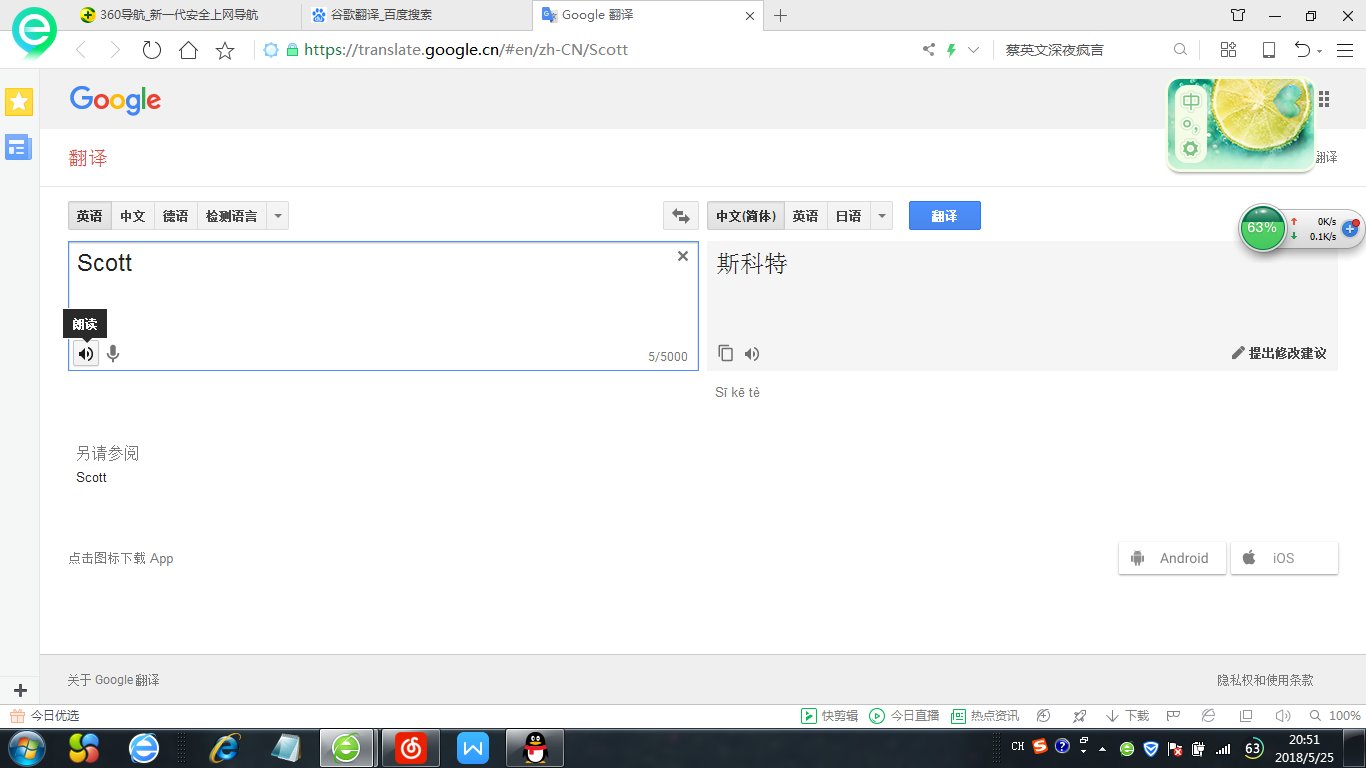Open QQ from the taskbar
Viewport: 1366px width, 768px height.
click(x=535, y=747)
